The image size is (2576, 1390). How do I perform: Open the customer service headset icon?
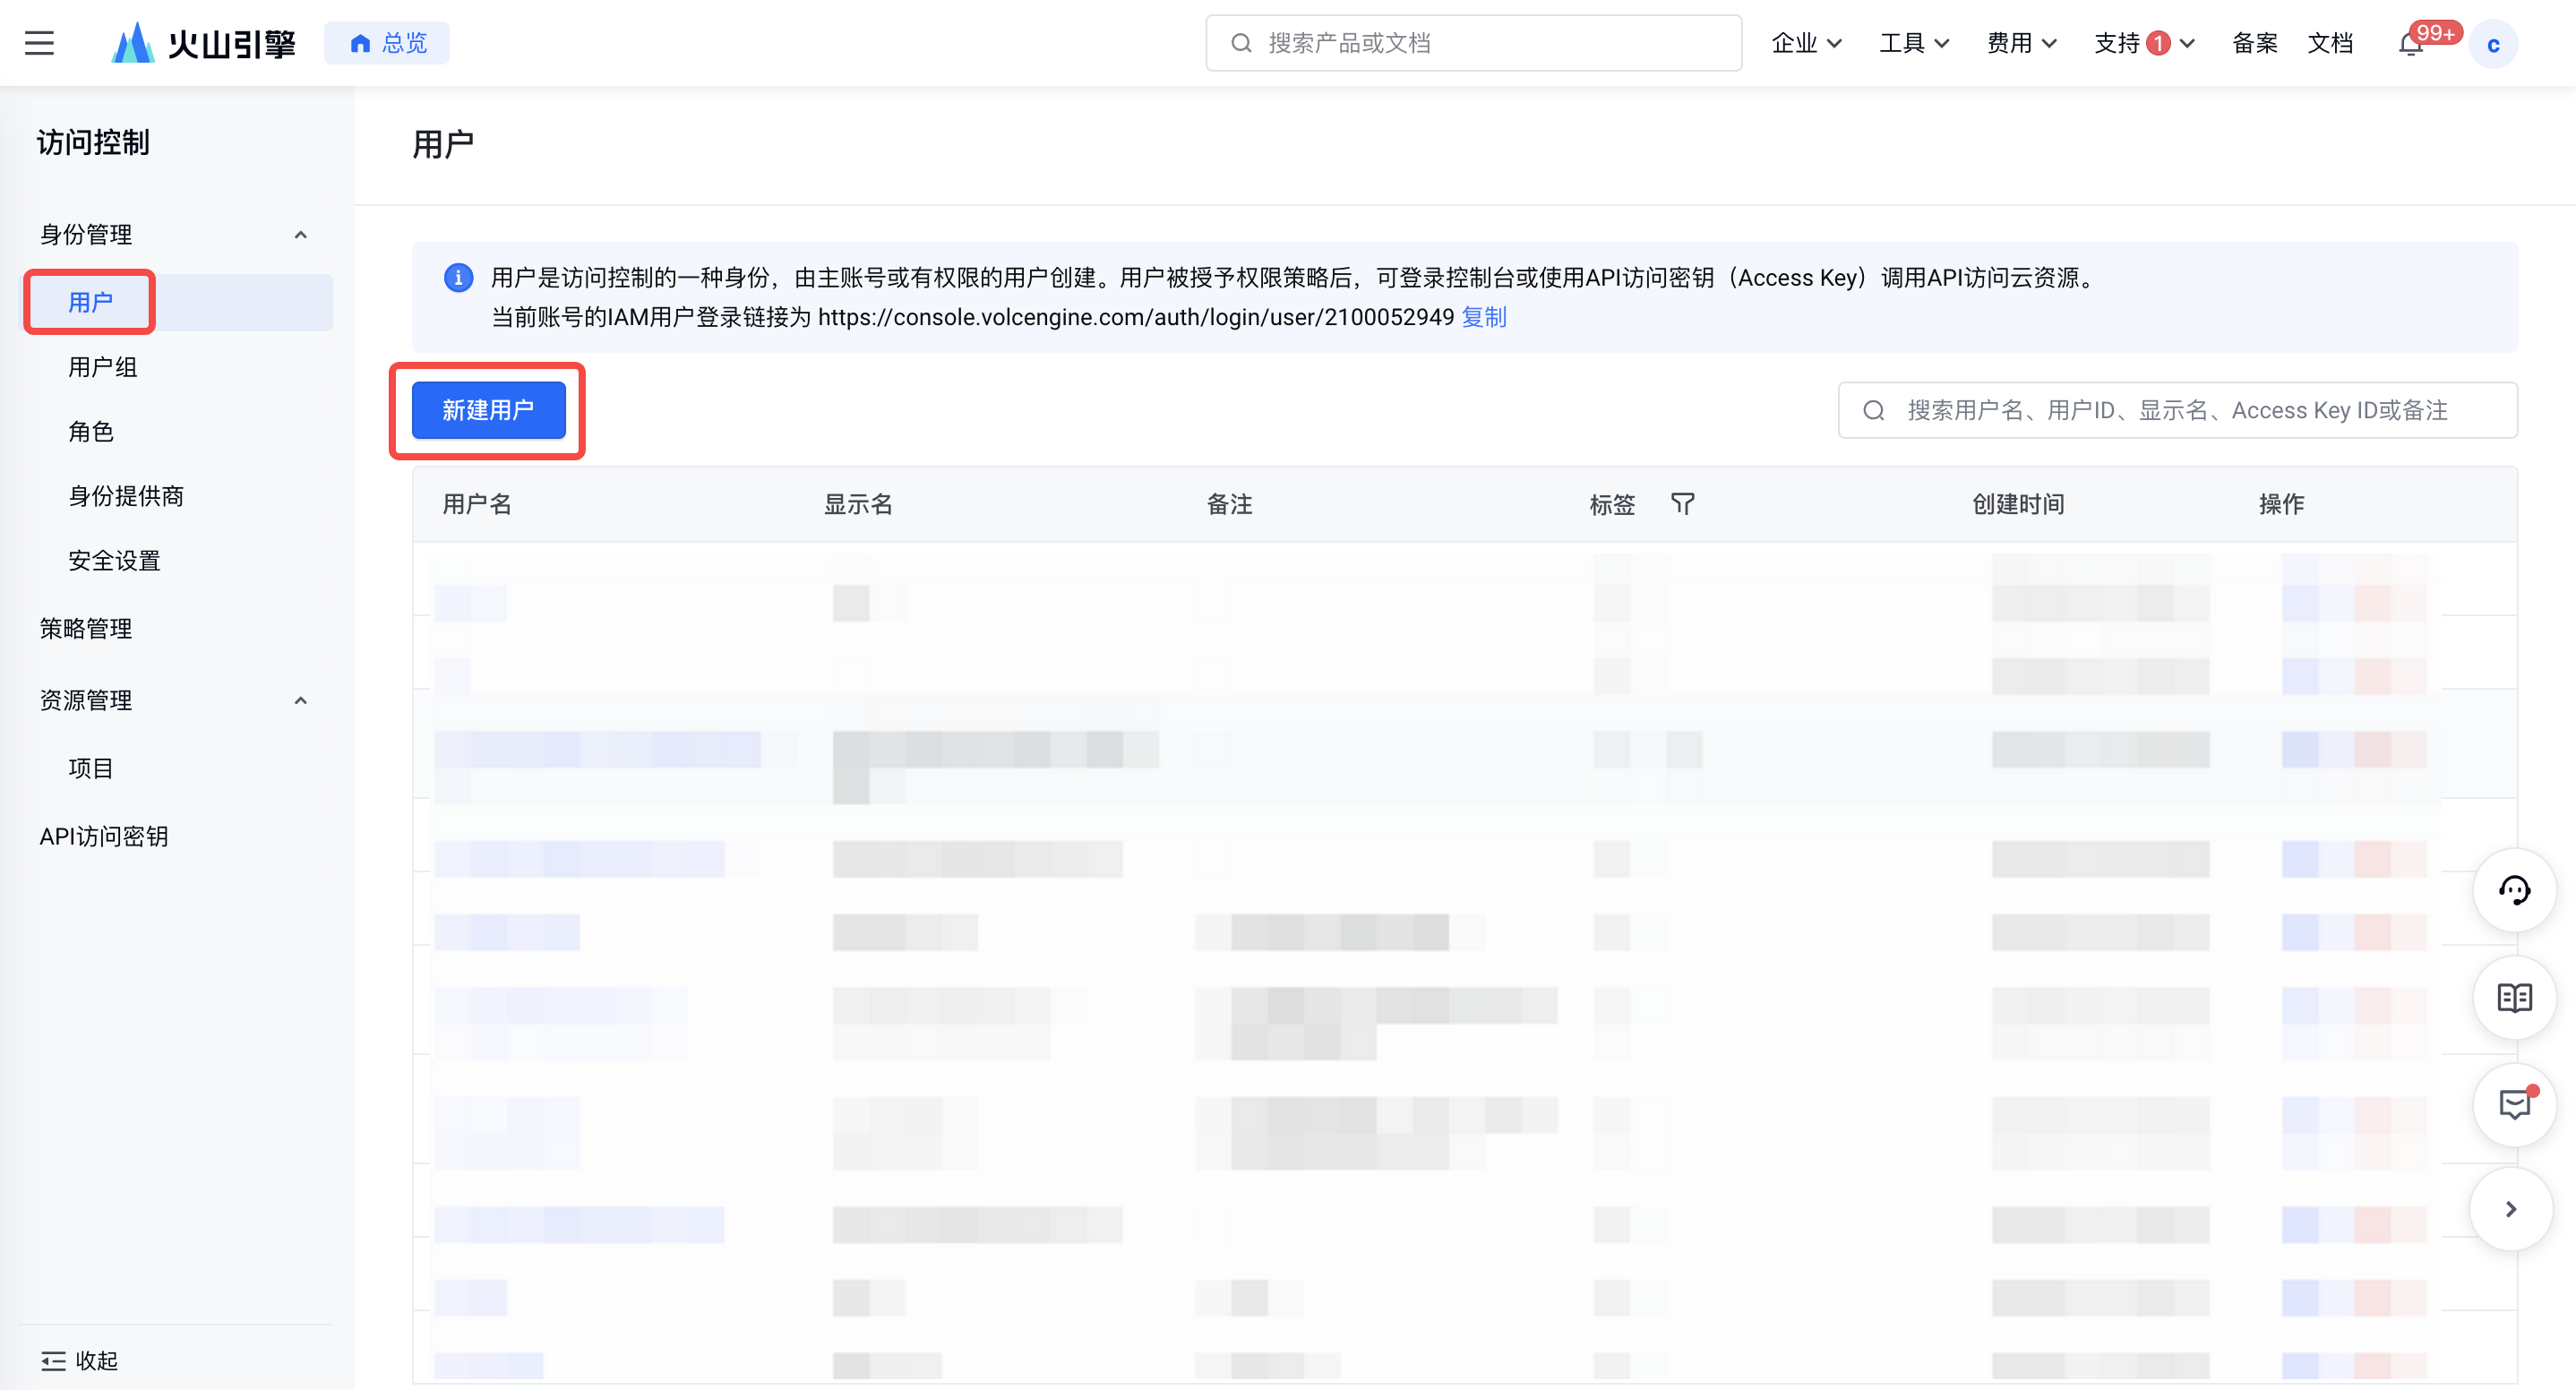2513,890
